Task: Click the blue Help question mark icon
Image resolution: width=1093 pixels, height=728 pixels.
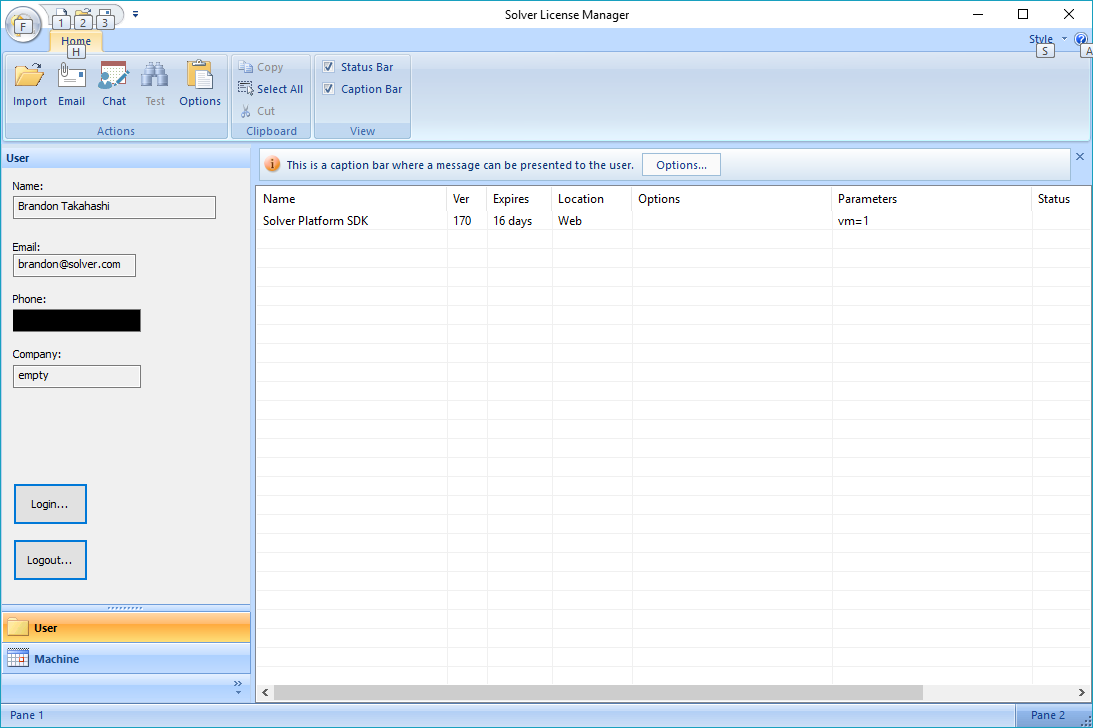Action: (x=1081, y=39)
